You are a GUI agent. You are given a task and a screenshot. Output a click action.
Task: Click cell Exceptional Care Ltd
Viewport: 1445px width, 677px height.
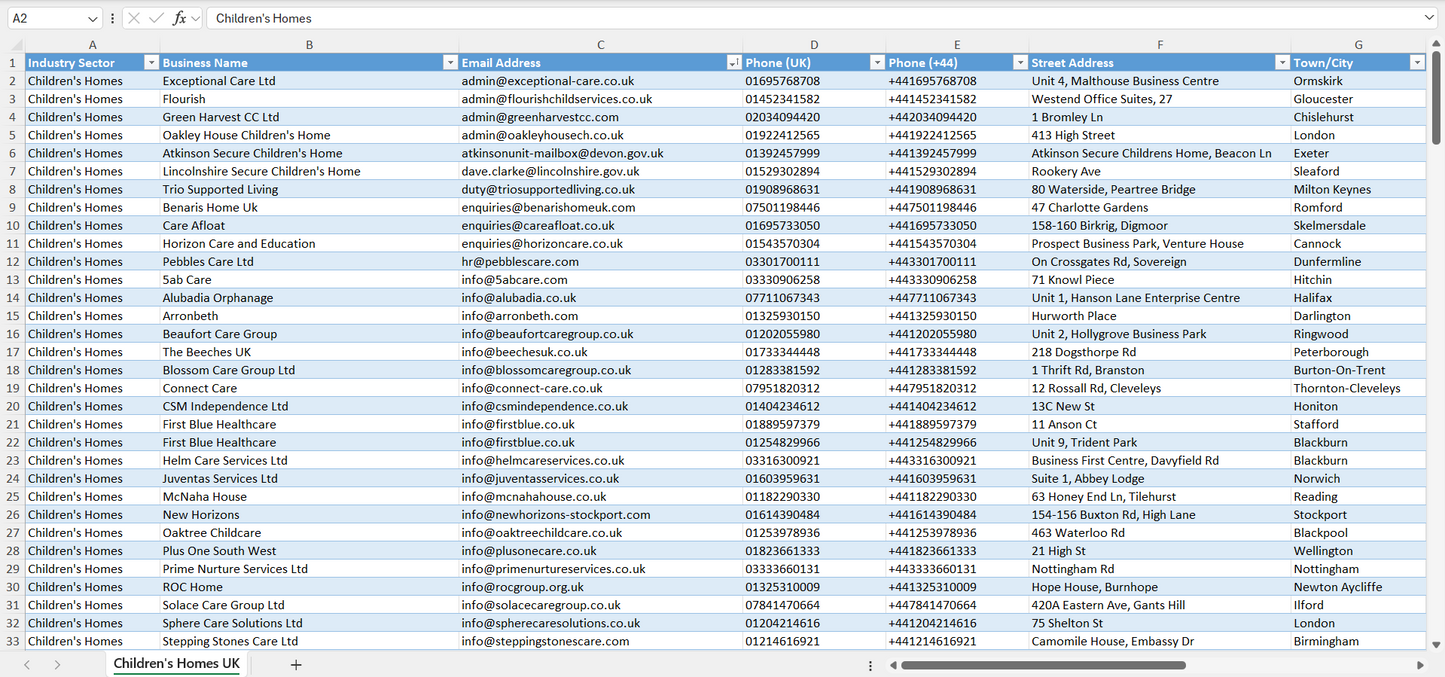[x=309, y=80]
